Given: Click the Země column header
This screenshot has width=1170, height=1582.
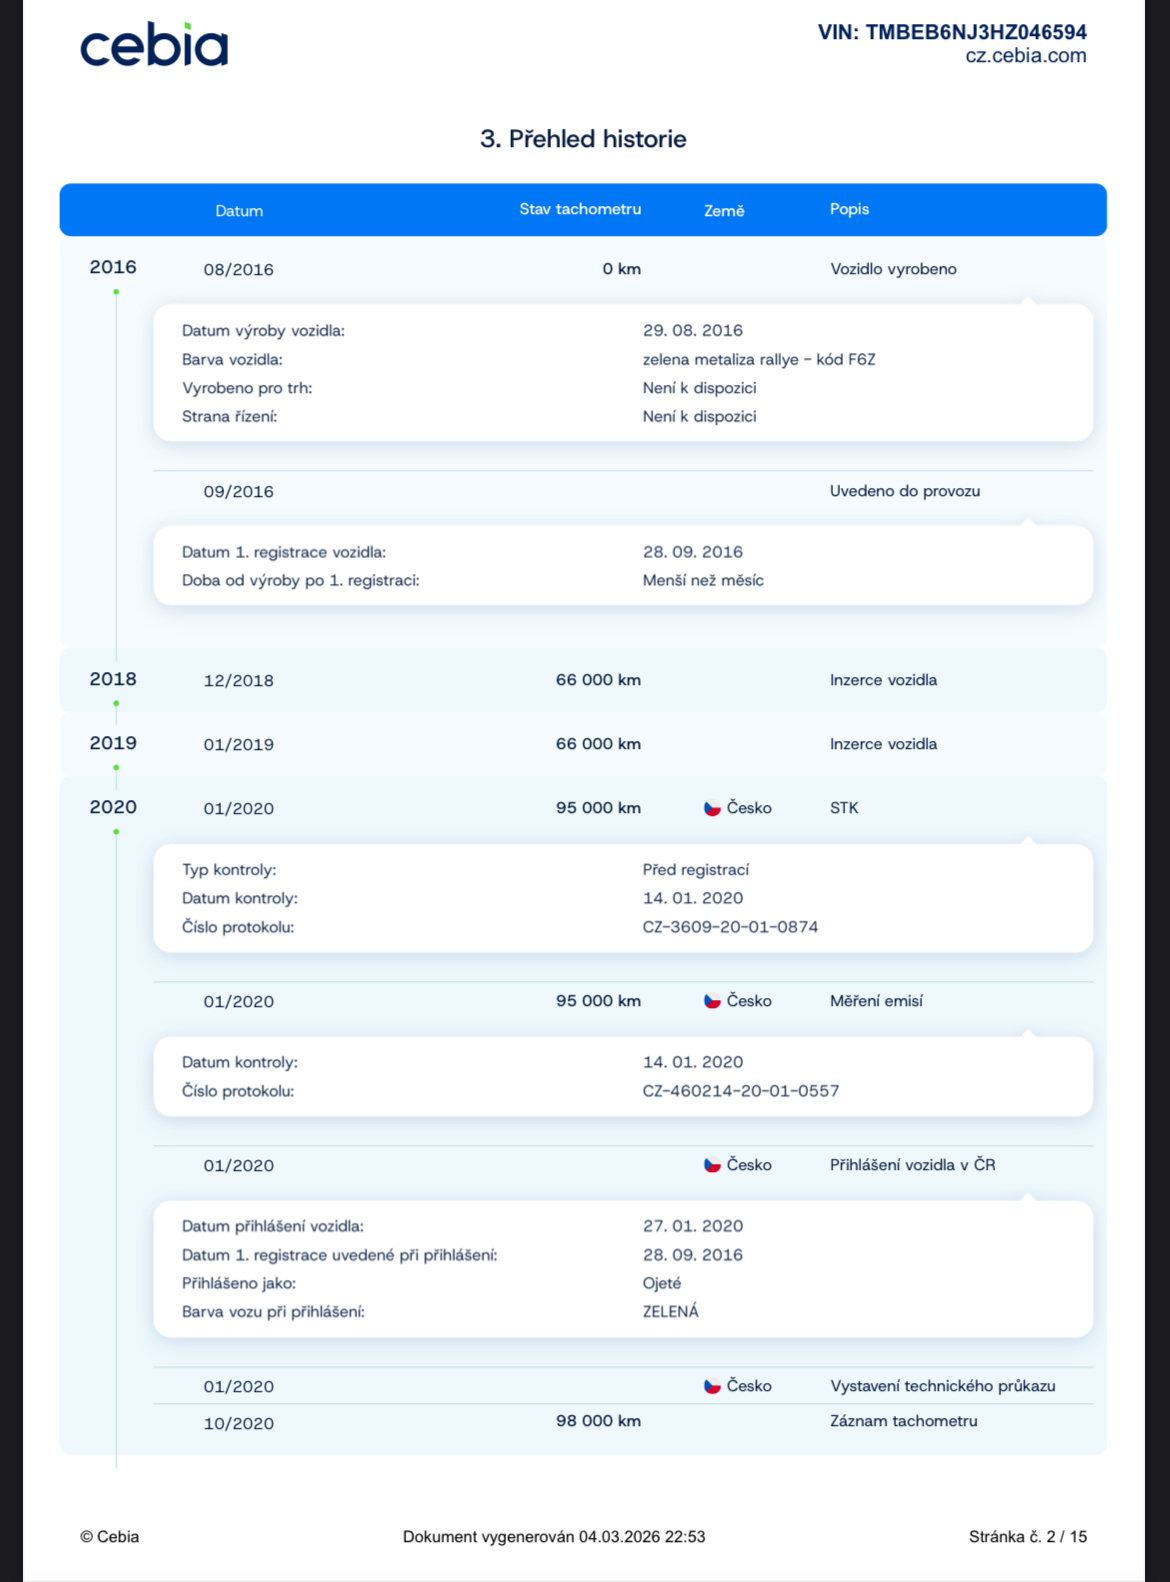Looking at the screenshot, I should coord(724,211).
